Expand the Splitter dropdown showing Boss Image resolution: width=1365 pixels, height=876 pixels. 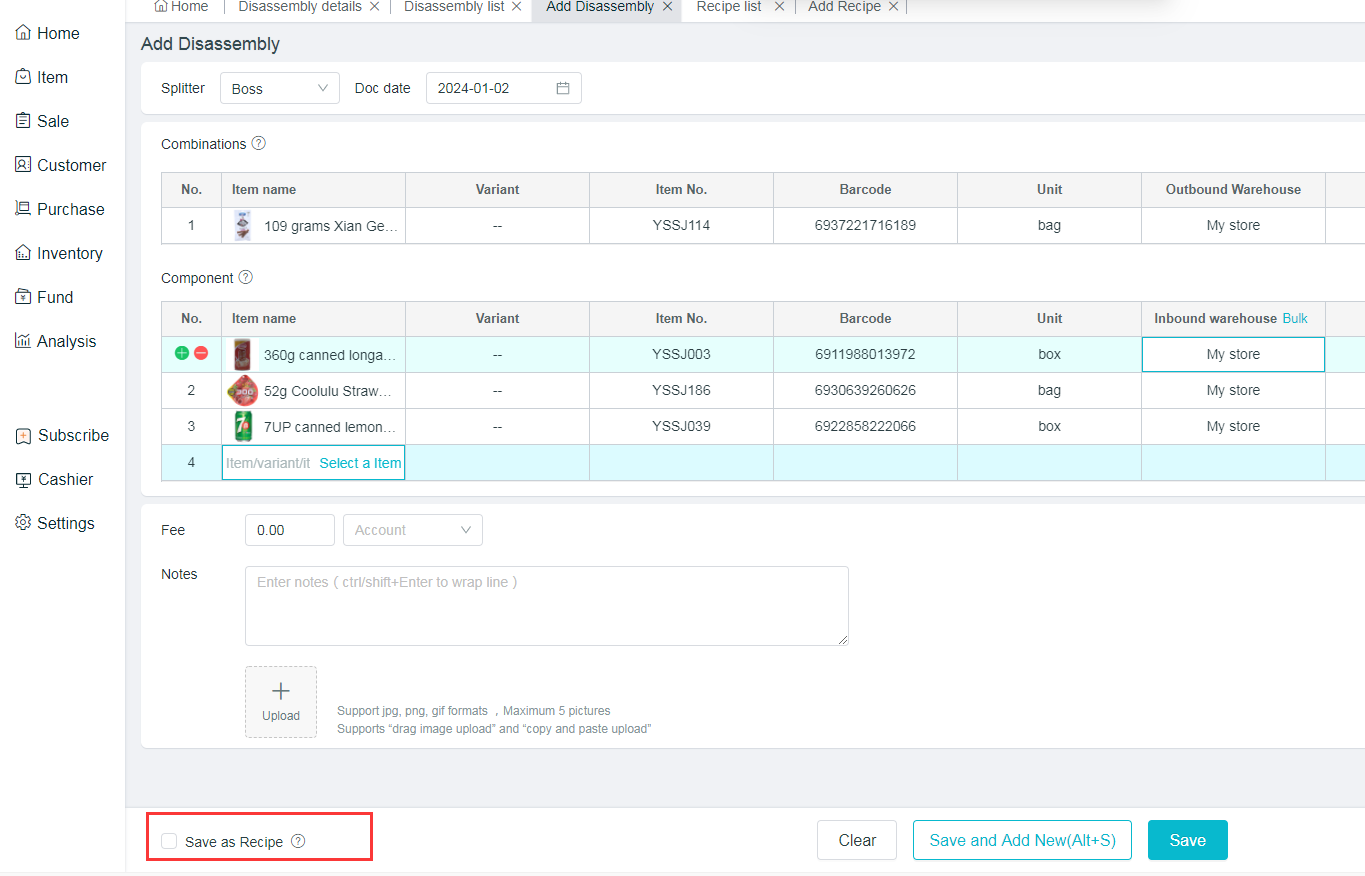click(279, 88)
